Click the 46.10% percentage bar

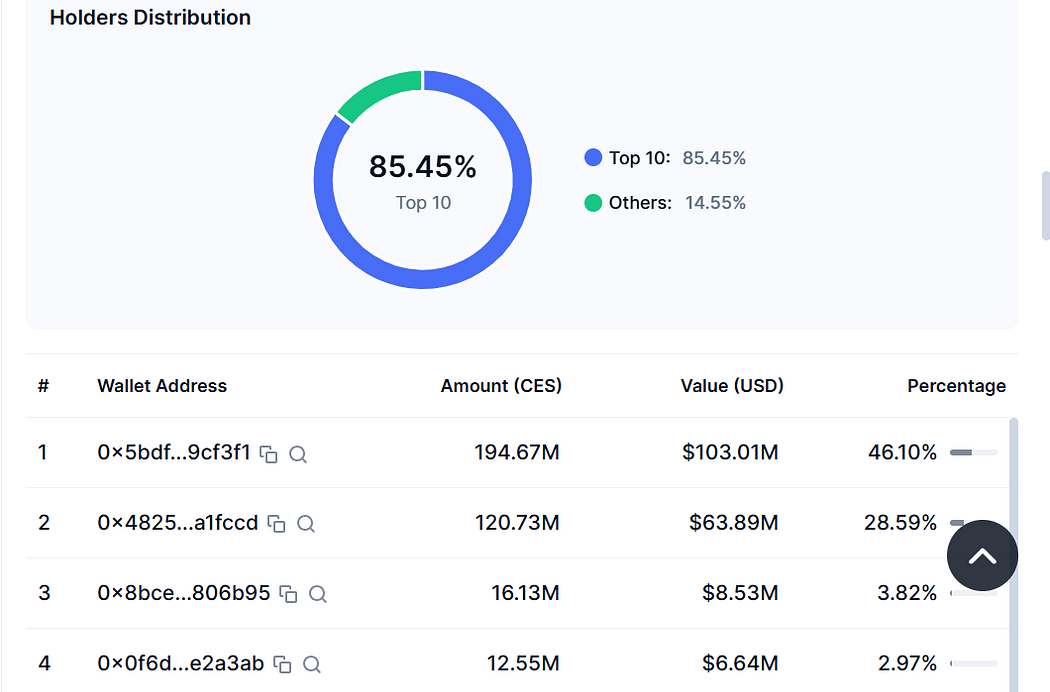[974, 453]
